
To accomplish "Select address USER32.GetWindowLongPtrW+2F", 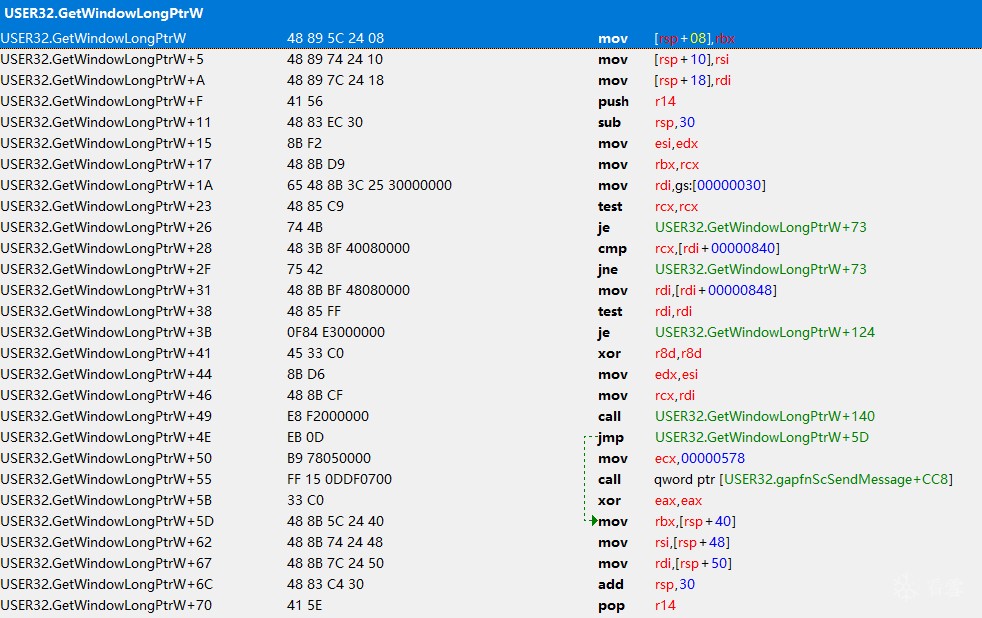I will click(106, 269).
